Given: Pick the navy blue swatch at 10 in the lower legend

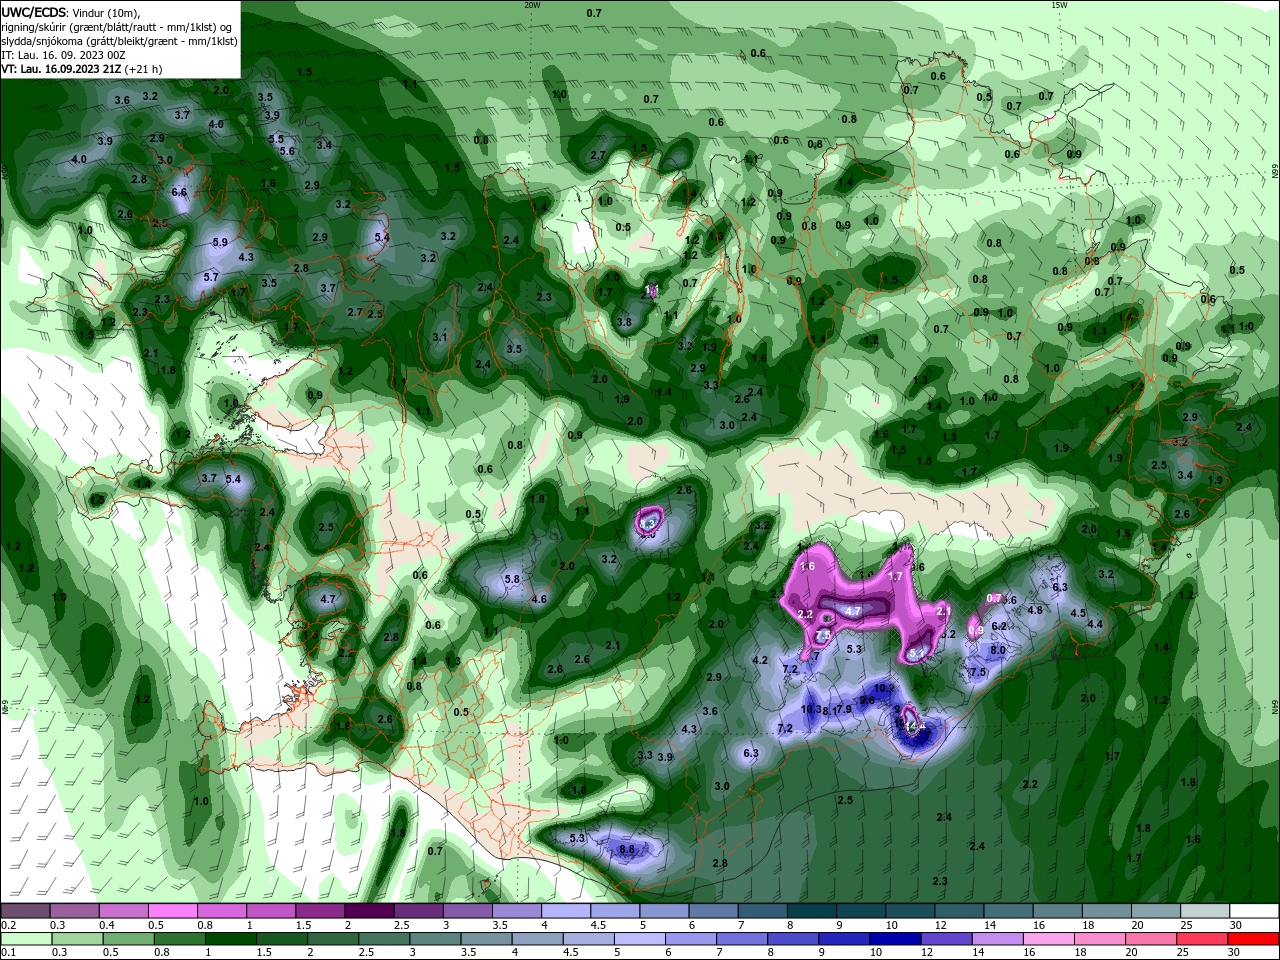Looking at the screenshot, I should [x=895, y=938].
